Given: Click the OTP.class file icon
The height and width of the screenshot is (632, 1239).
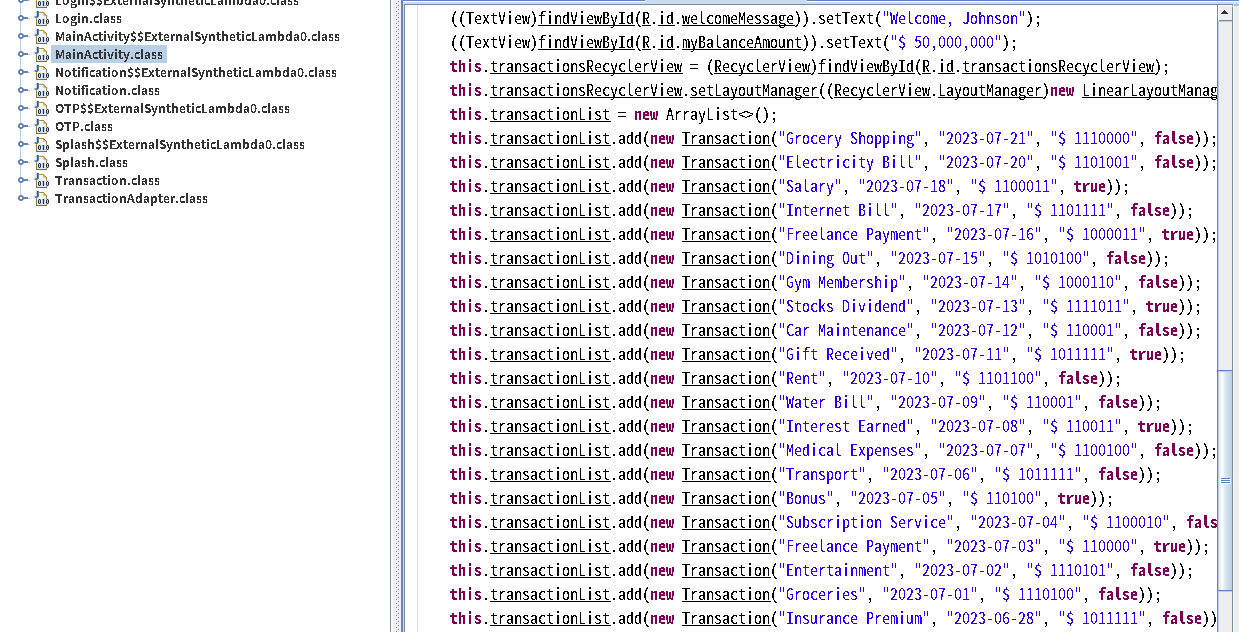Looking at the screenshot, I should (x=41, y=127).
